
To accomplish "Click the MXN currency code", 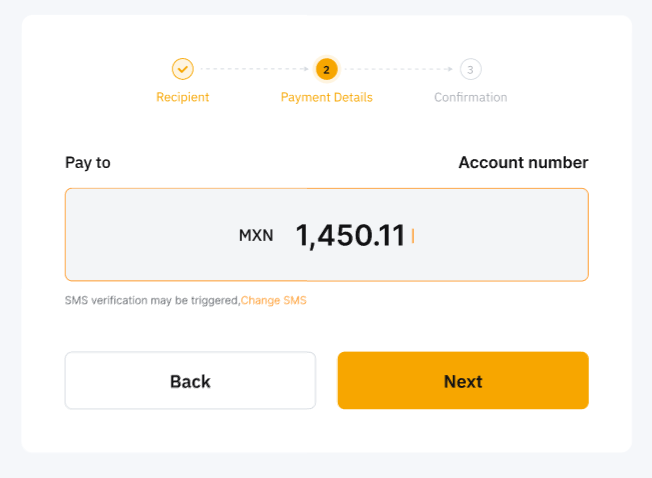I will pos(256,236).
